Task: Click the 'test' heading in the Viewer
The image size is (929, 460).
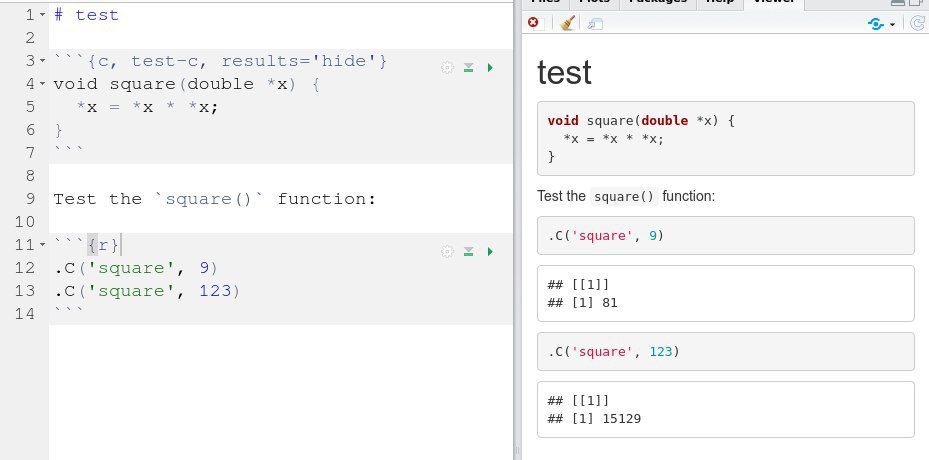Action: 564,72
